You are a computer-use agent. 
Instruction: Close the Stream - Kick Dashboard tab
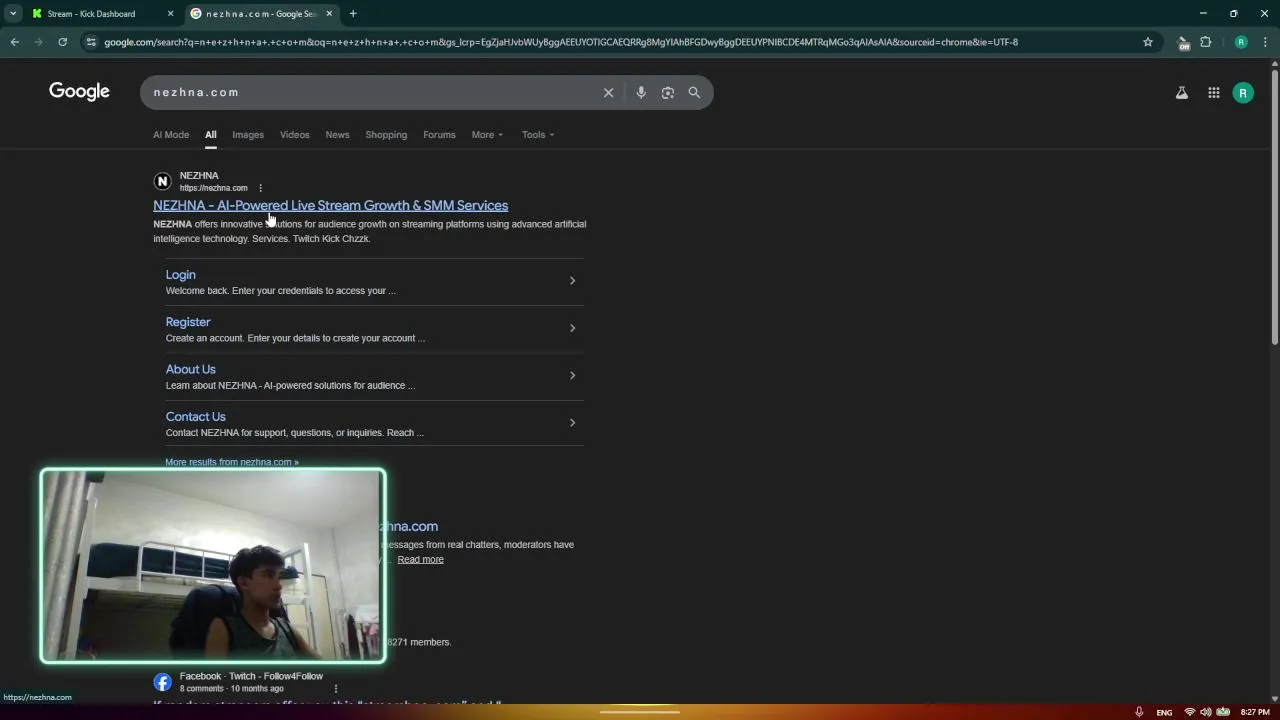170,14
